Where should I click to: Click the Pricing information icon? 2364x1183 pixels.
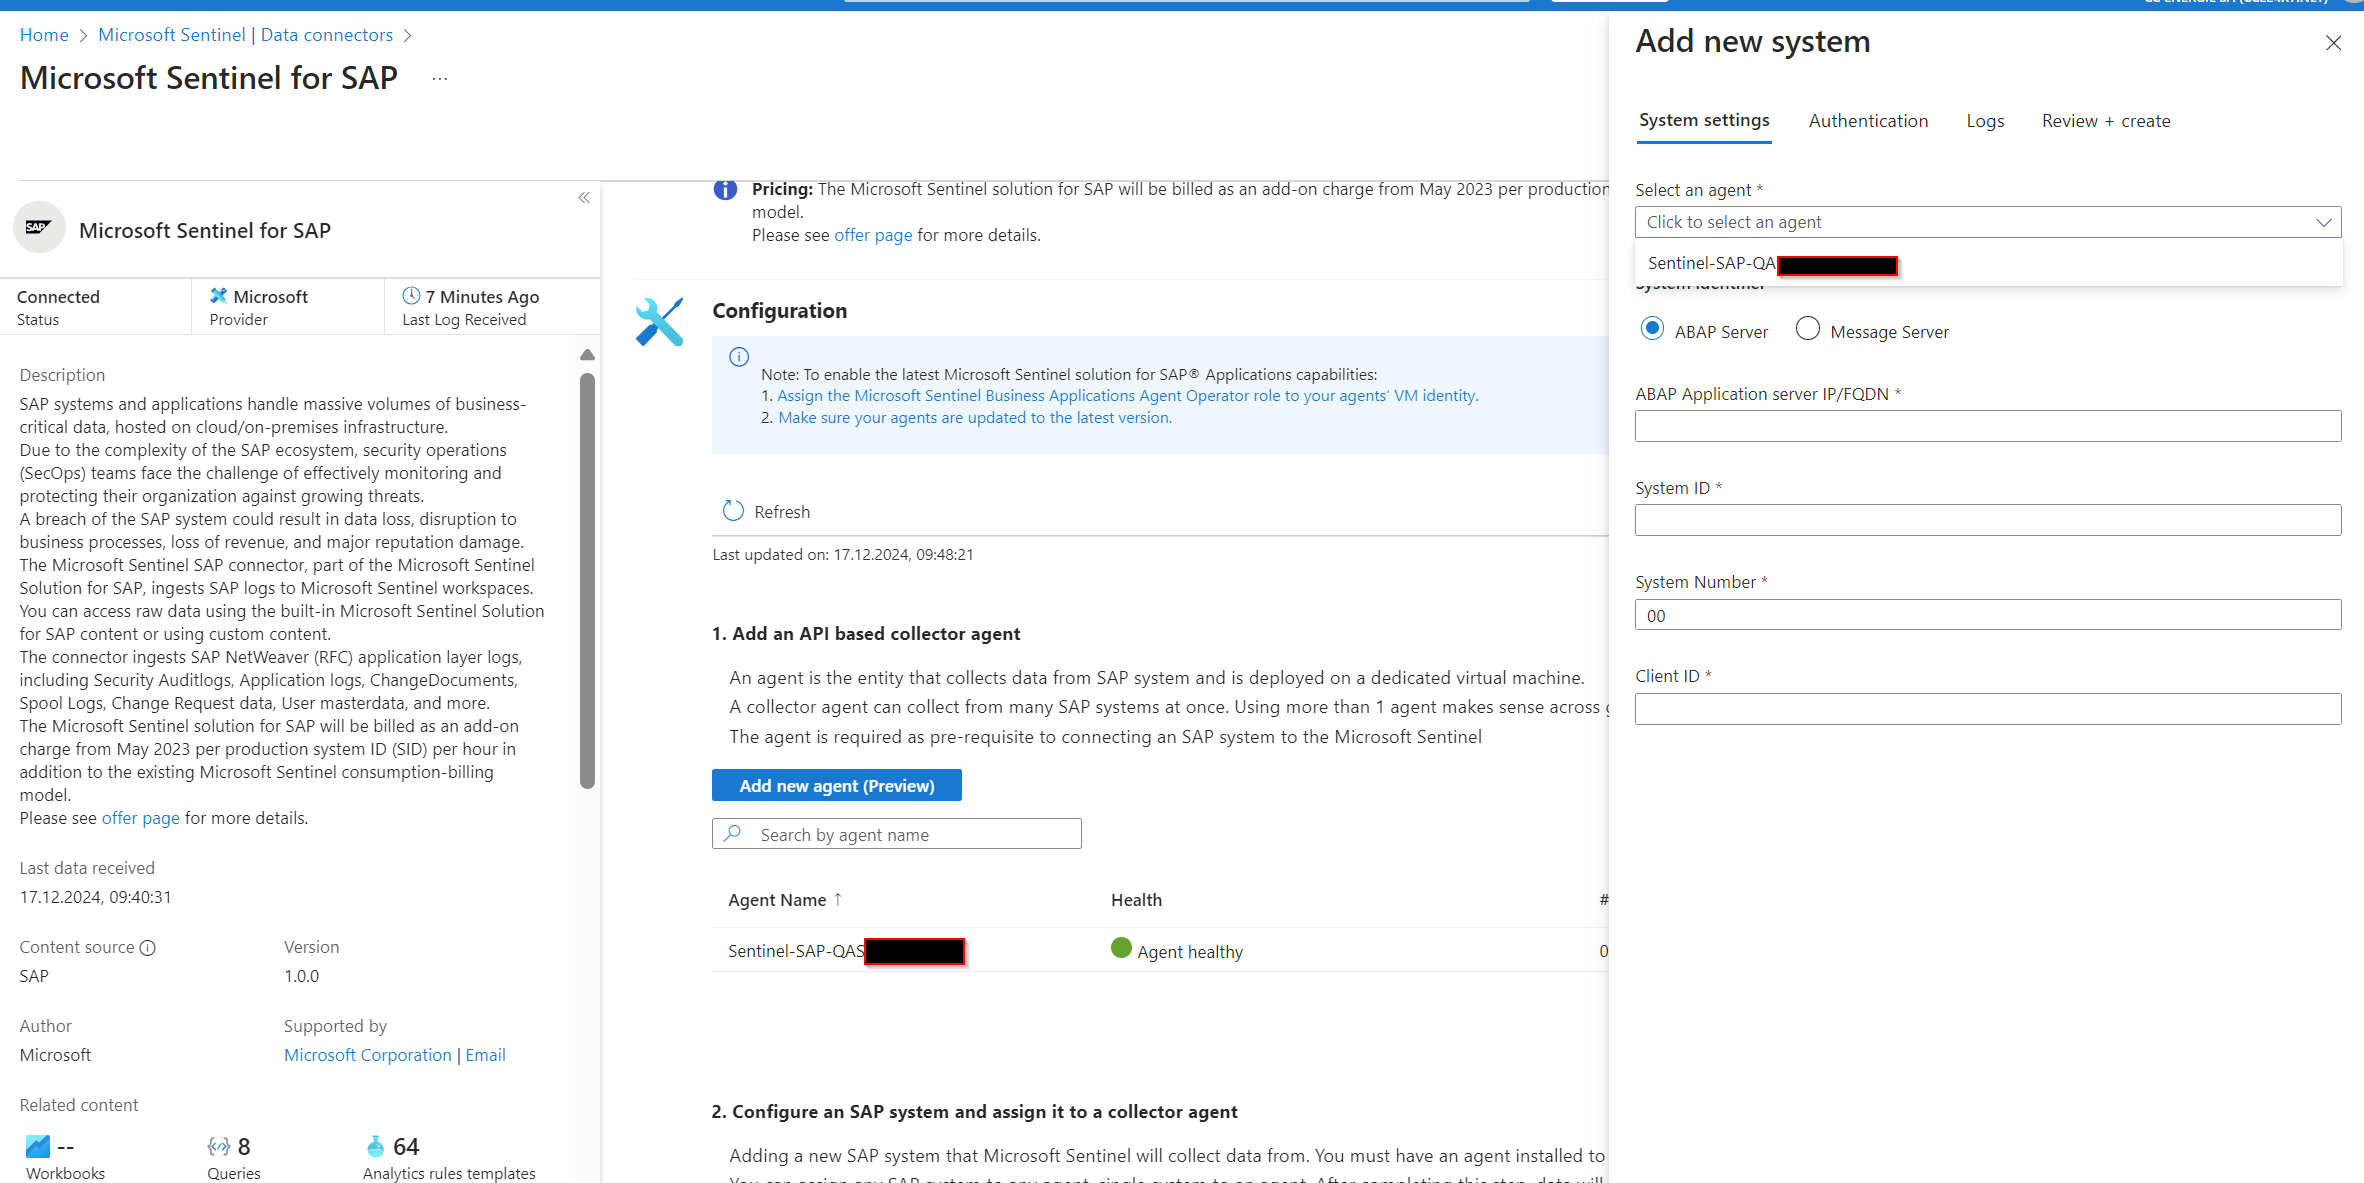click(x=725, y=190)
